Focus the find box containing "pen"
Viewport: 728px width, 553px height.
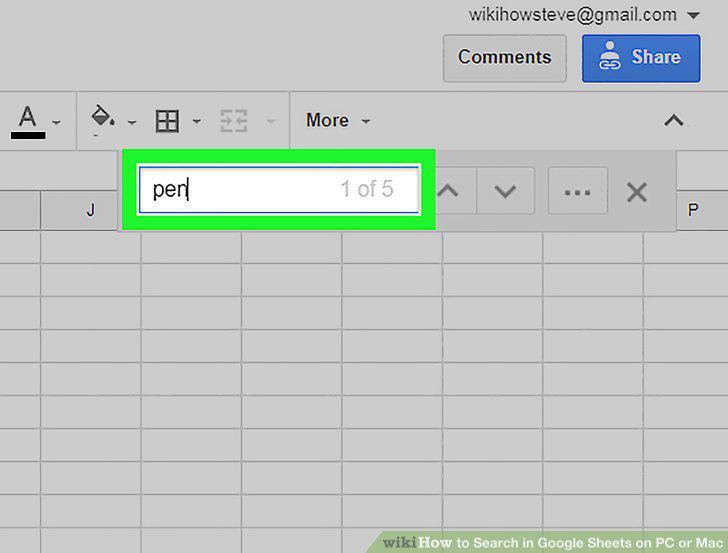pyautogui.click(x=280, y=190)
